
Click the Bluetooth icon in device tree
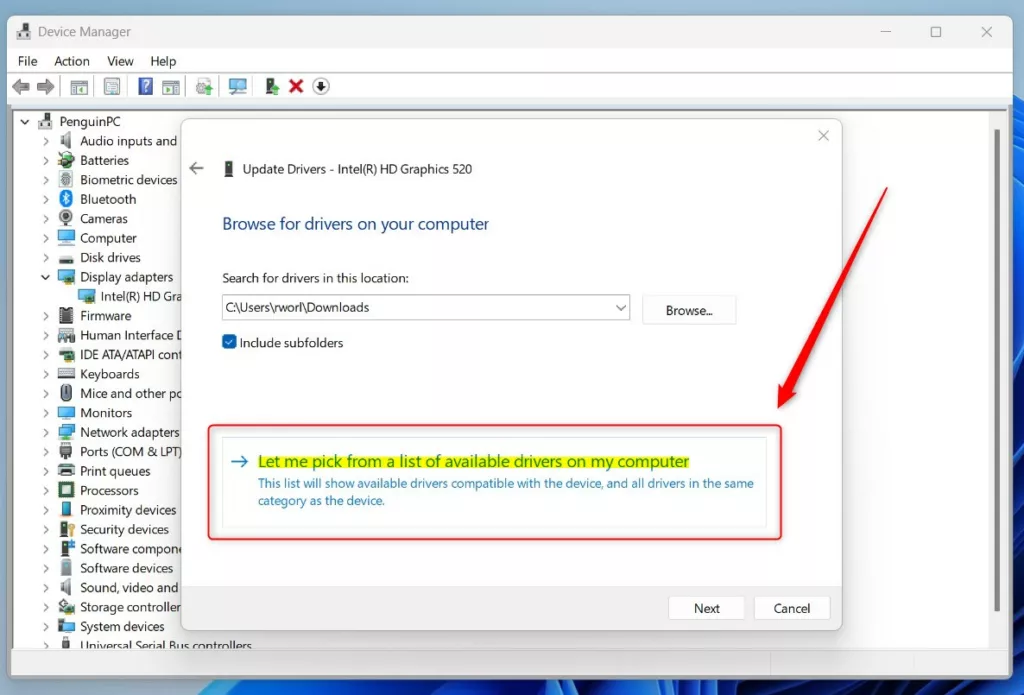click(x=66, y=199)
